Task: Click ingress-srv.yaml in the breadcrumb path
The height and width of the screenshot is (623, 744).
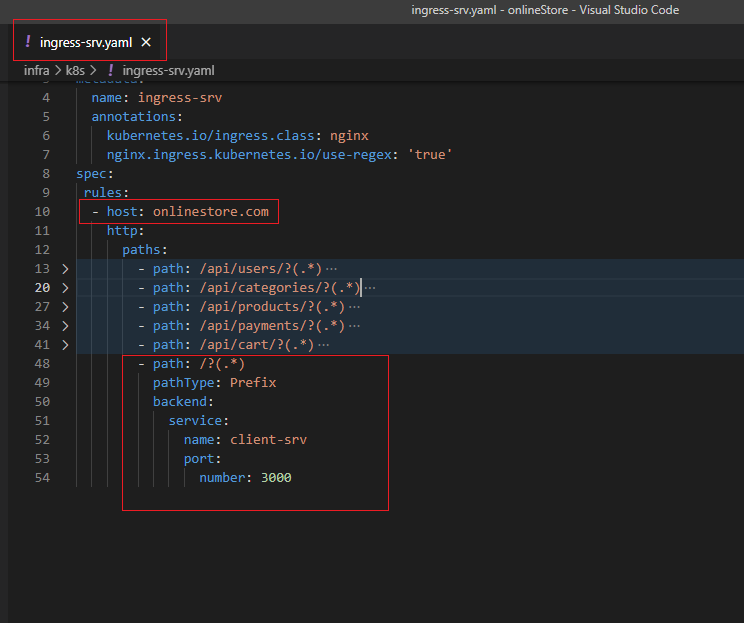Action: (x=168, y=71)
